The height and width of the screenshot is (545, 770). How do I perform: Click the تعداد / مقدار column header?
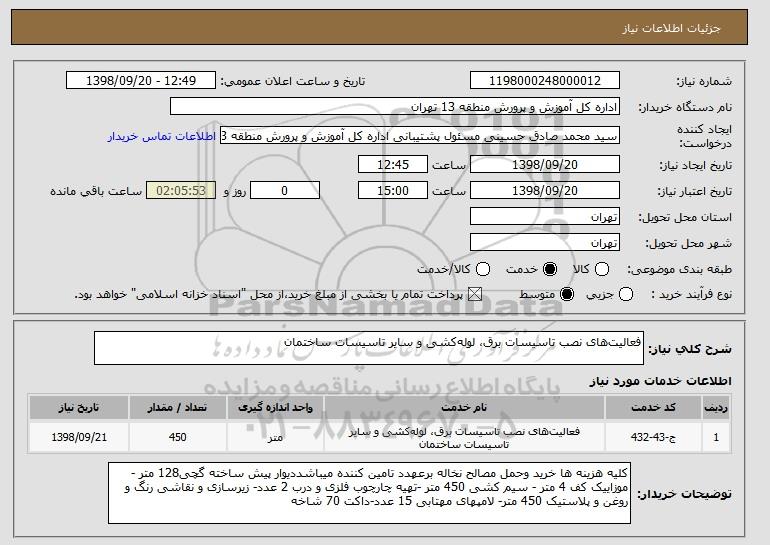[x=177, y=408]
